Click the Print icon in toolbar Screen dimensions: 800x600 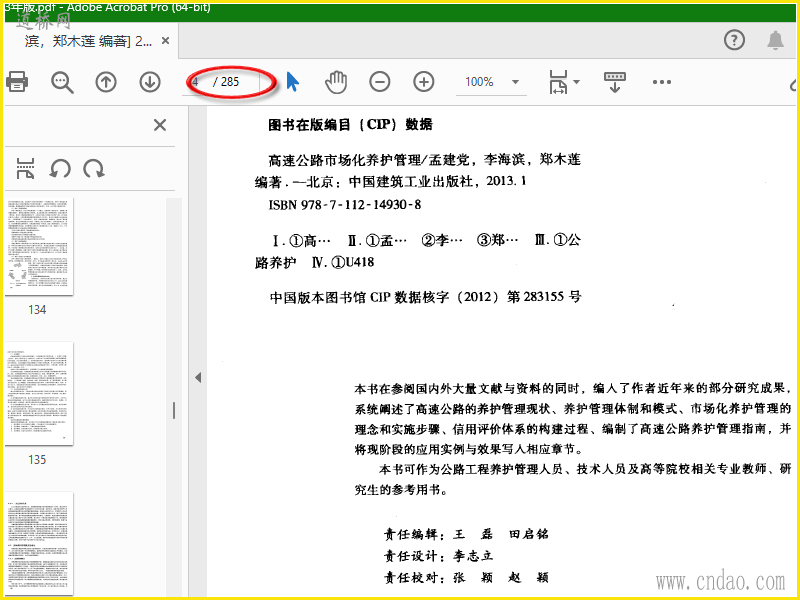[17, 82]
